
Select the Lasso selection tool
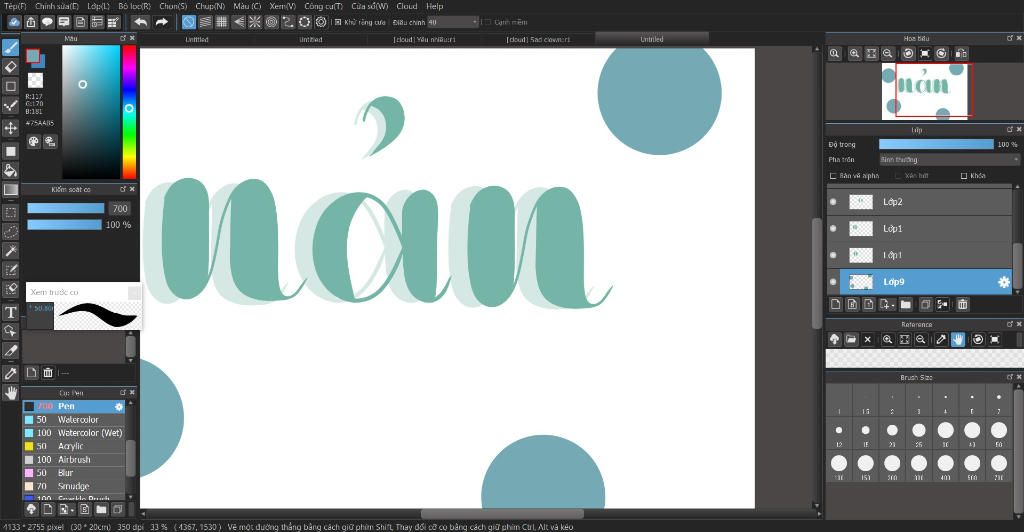point(10,232)
